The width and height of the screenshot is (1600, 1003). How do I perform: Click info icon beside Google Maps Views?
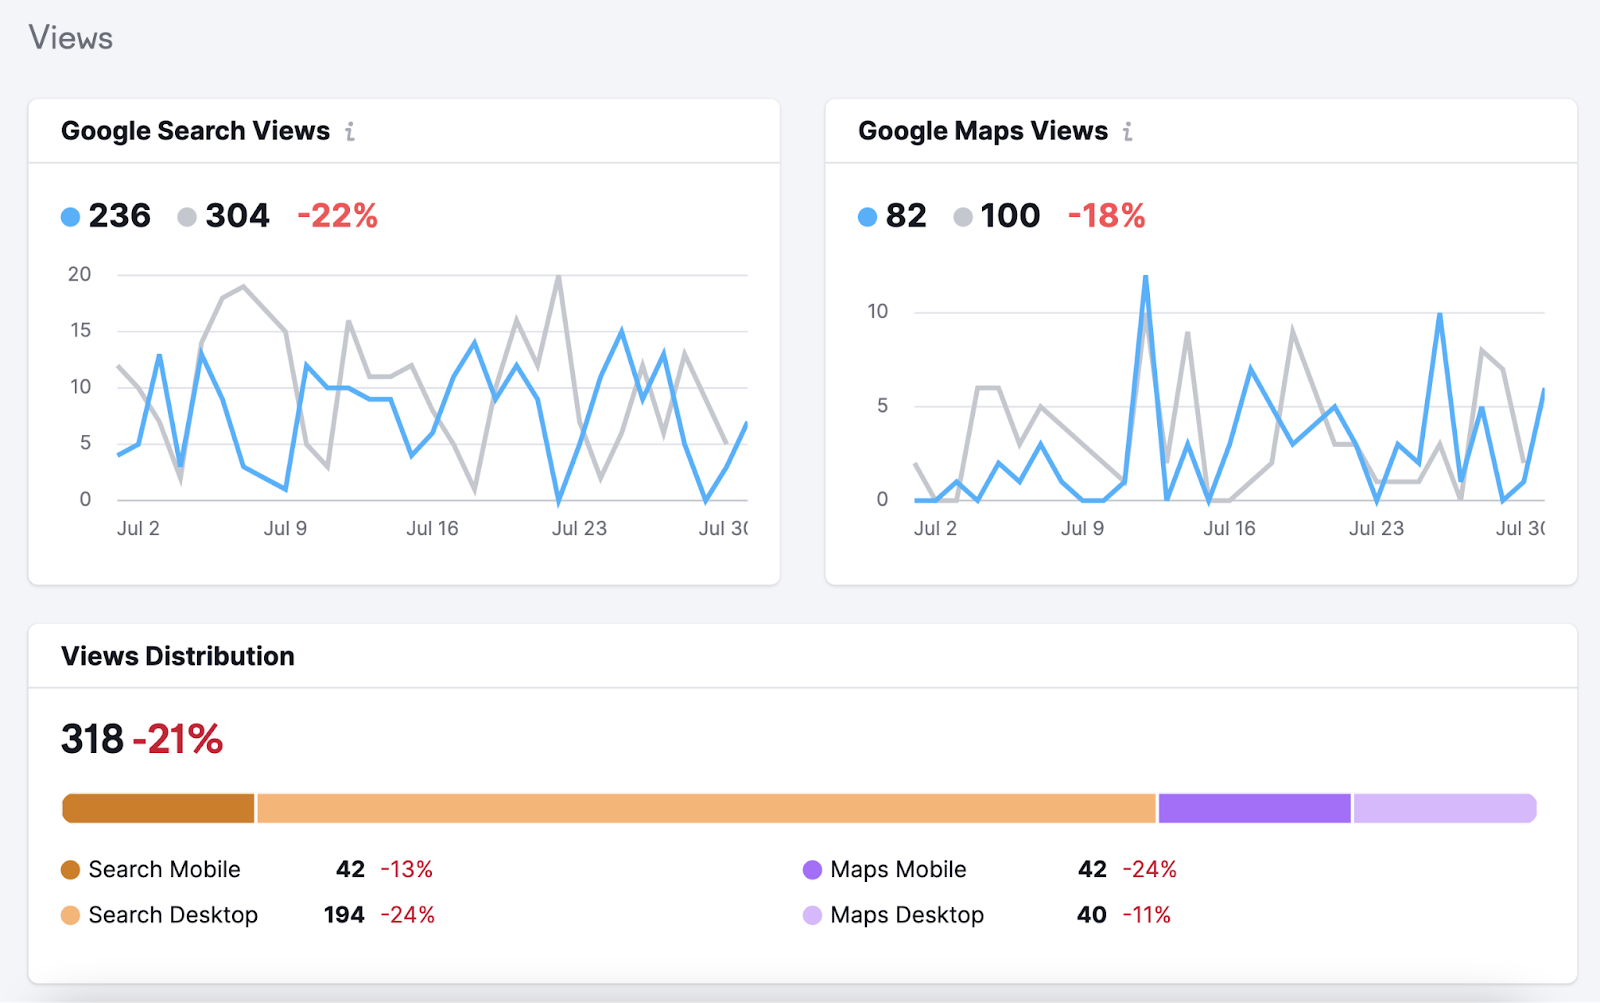tap(1128, 131)
